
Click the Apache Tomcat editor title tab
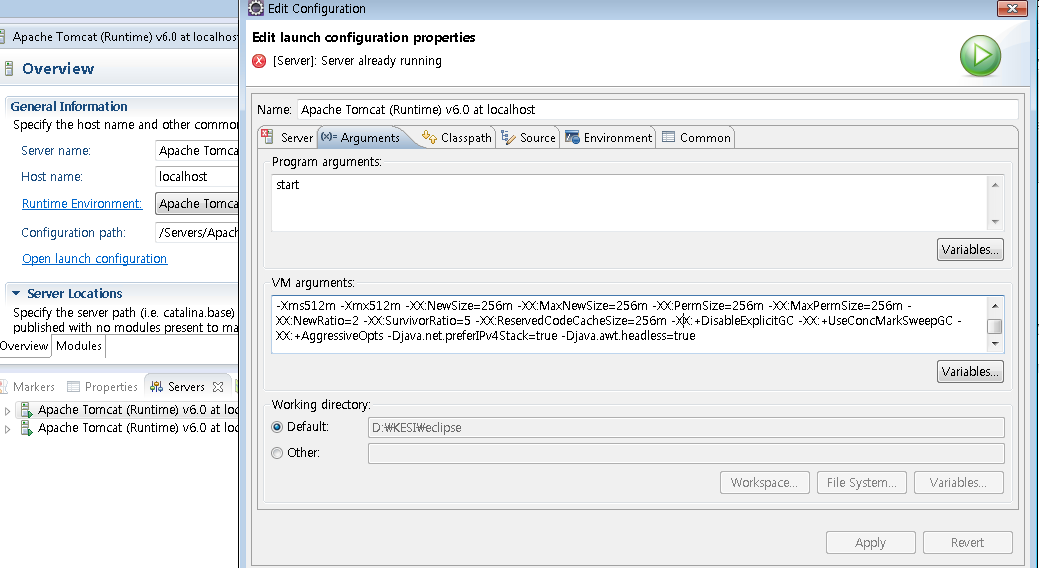tap(119, 36)
